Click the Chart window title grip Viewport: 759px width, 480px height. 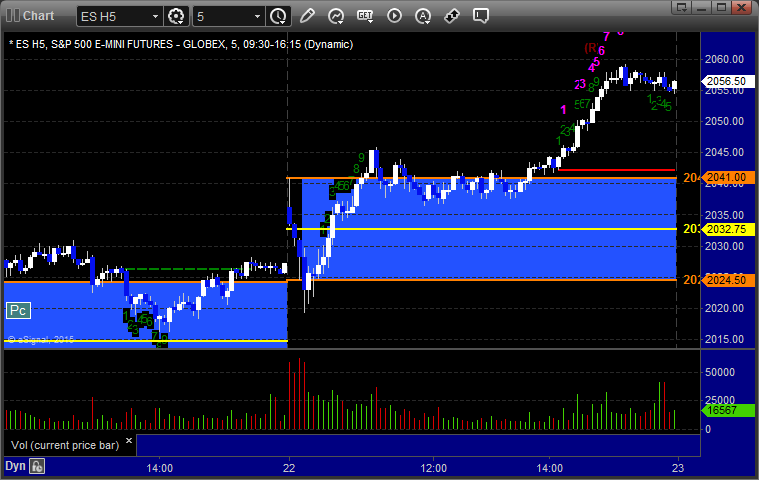point(12,16)
